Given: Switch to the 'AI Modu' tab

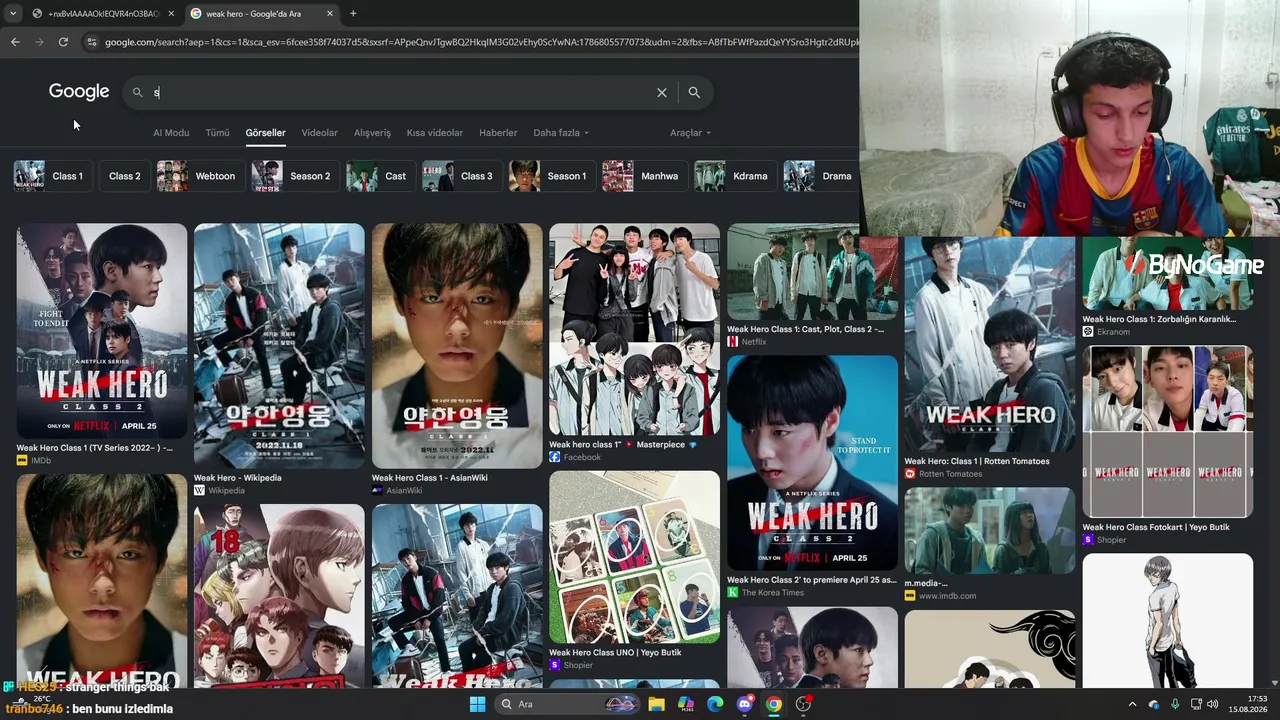Looking at the screenshot, I should point(171,133).
